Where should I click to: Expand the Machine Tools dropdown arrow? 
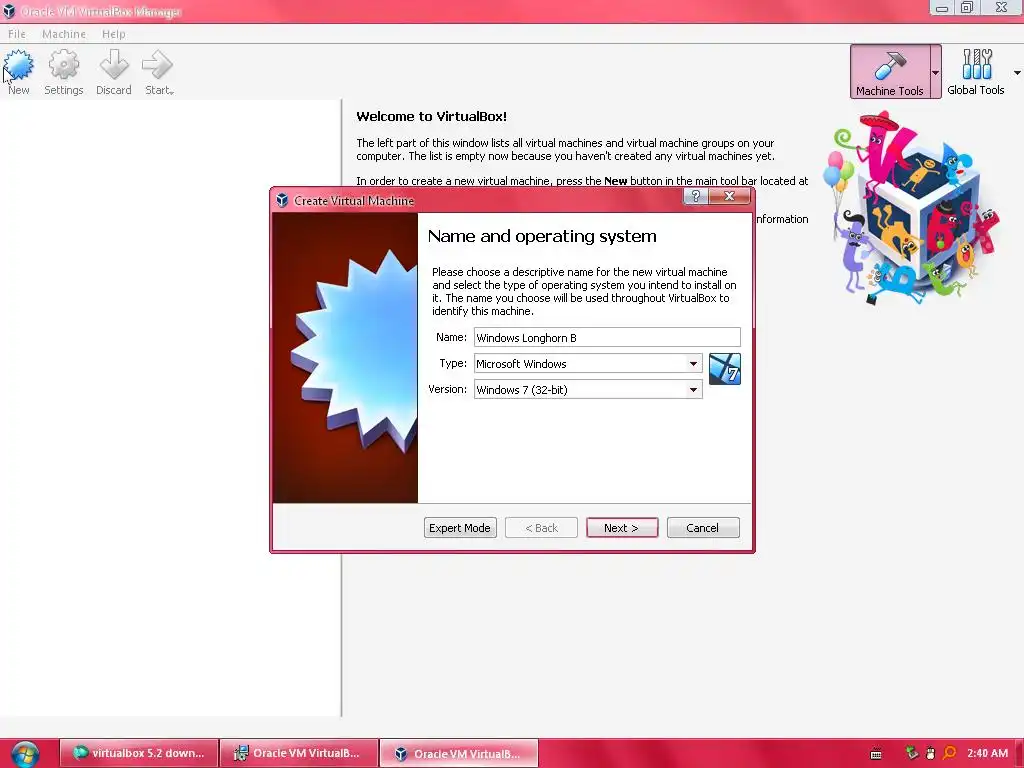935,72
